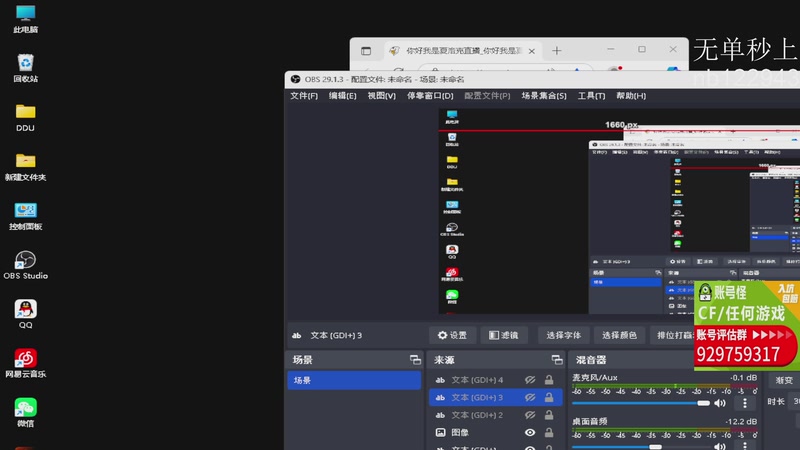The height and width of the screenshot is (450, 800).
Task: Toggle lock on the 图像 source
Action: pos(549,432)
